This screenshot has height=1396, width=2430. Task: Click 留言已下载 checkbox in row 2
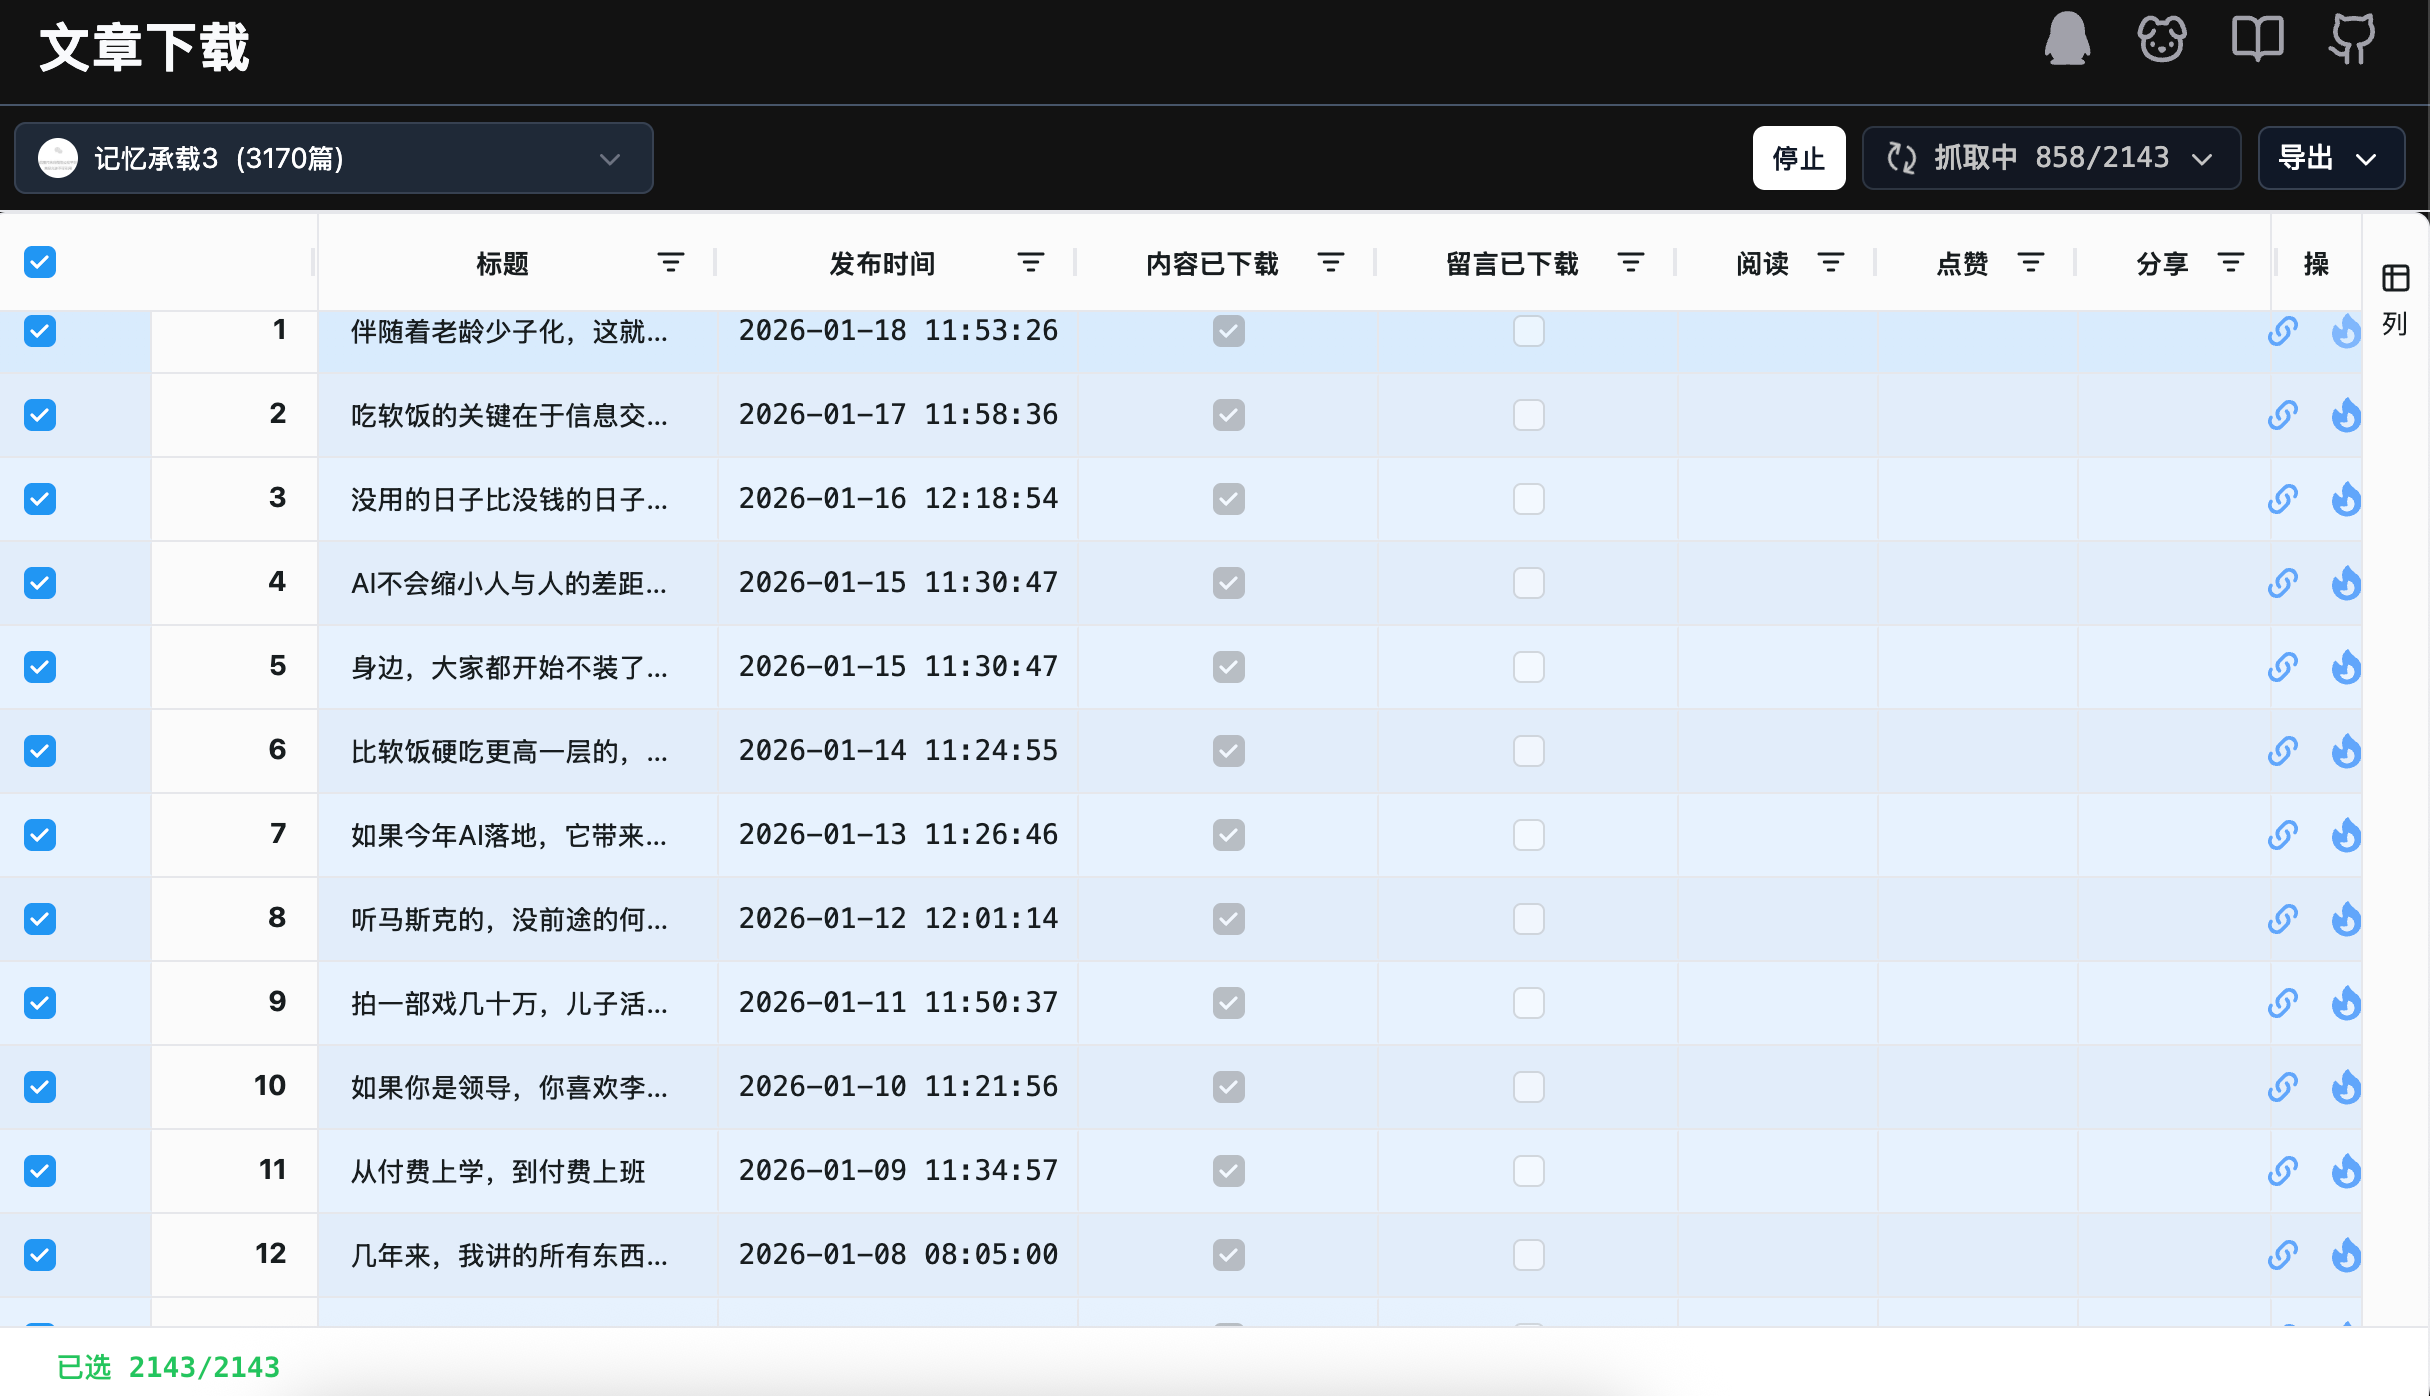pyautogui.click(x=1528, y=414)
